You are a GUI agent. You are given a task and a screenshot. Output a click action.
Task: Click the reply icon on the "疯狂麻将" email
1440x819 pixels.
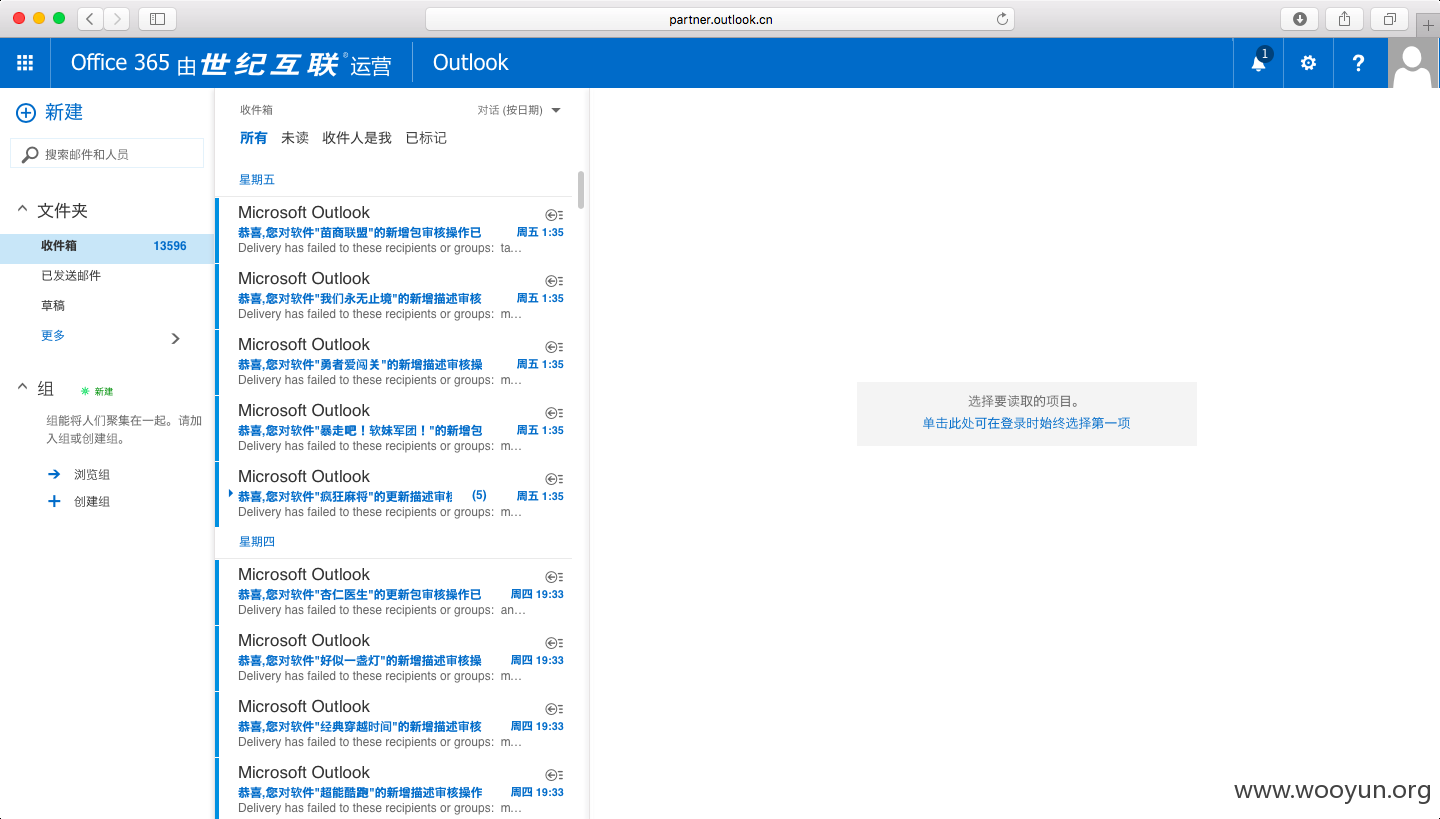[x=554, y=479]
